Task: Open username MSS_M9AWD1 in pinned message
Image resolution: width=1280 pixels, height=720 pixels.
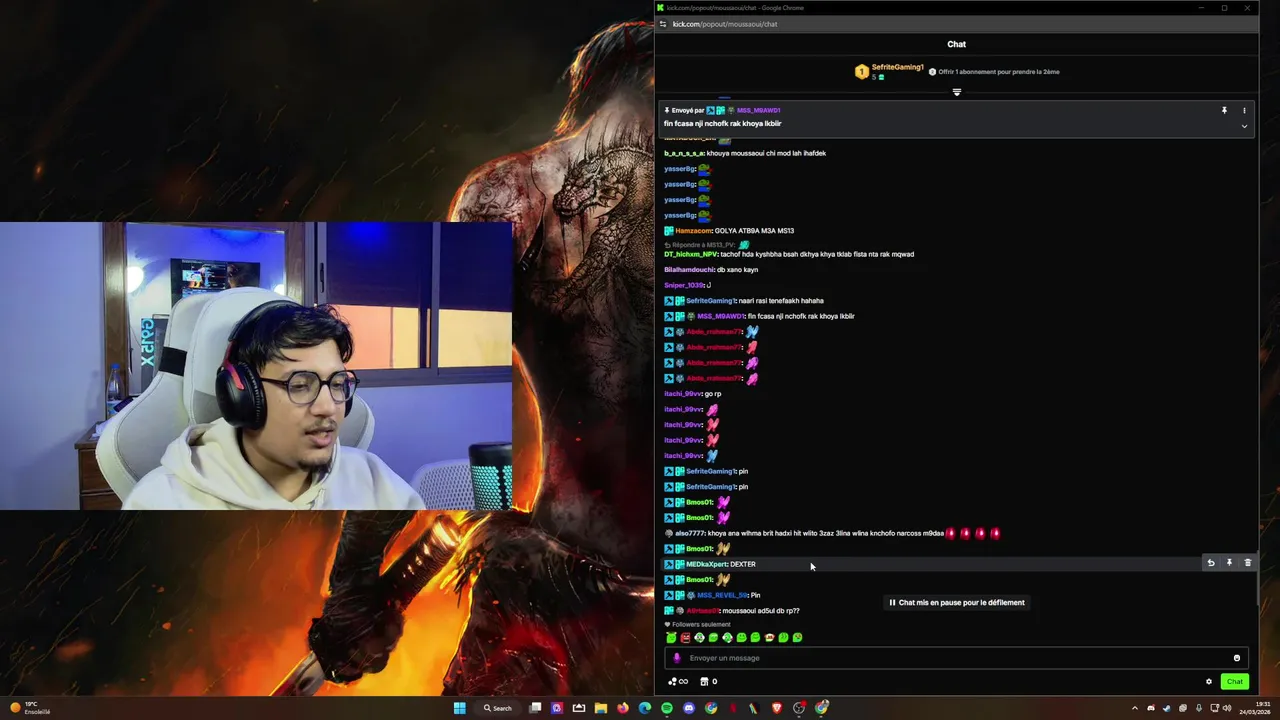Action: (x=758, y=110)
